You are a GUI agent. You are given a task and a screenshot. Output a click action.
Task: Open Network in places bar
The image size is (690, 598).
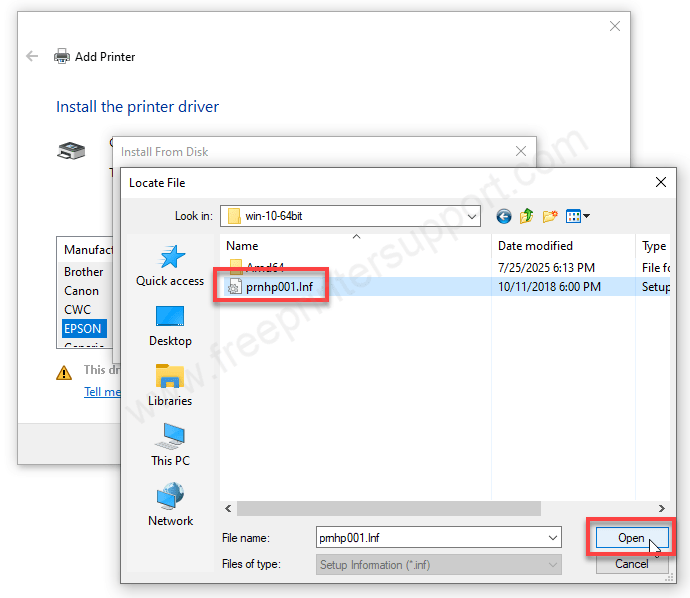[x=170, y=506]
